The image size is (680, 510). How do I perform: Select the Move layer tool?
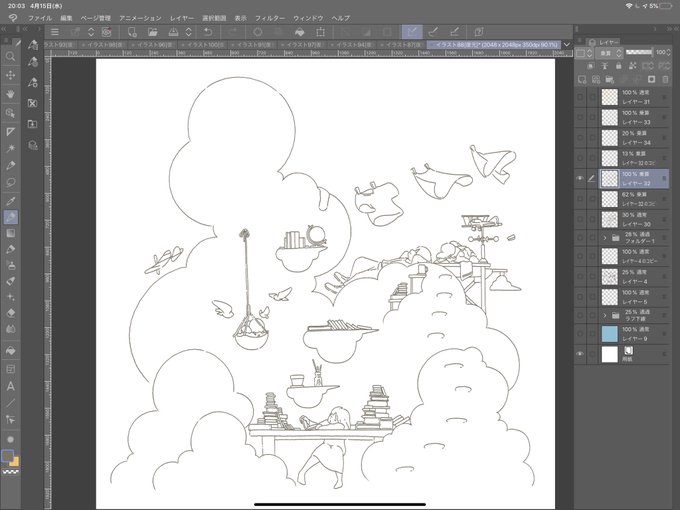(x=10, y=75)
